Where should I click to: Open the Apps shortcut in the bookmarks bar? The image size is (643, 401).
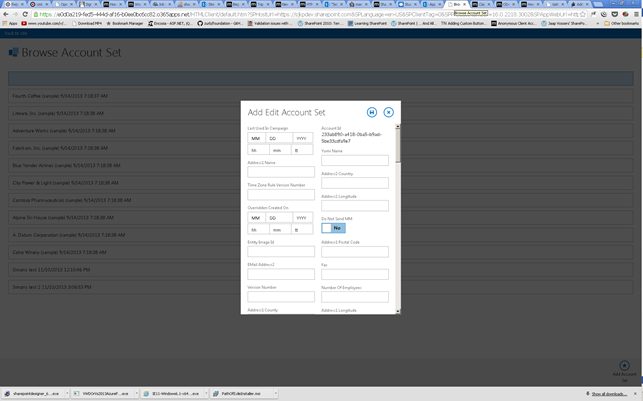tap(10, 22)
